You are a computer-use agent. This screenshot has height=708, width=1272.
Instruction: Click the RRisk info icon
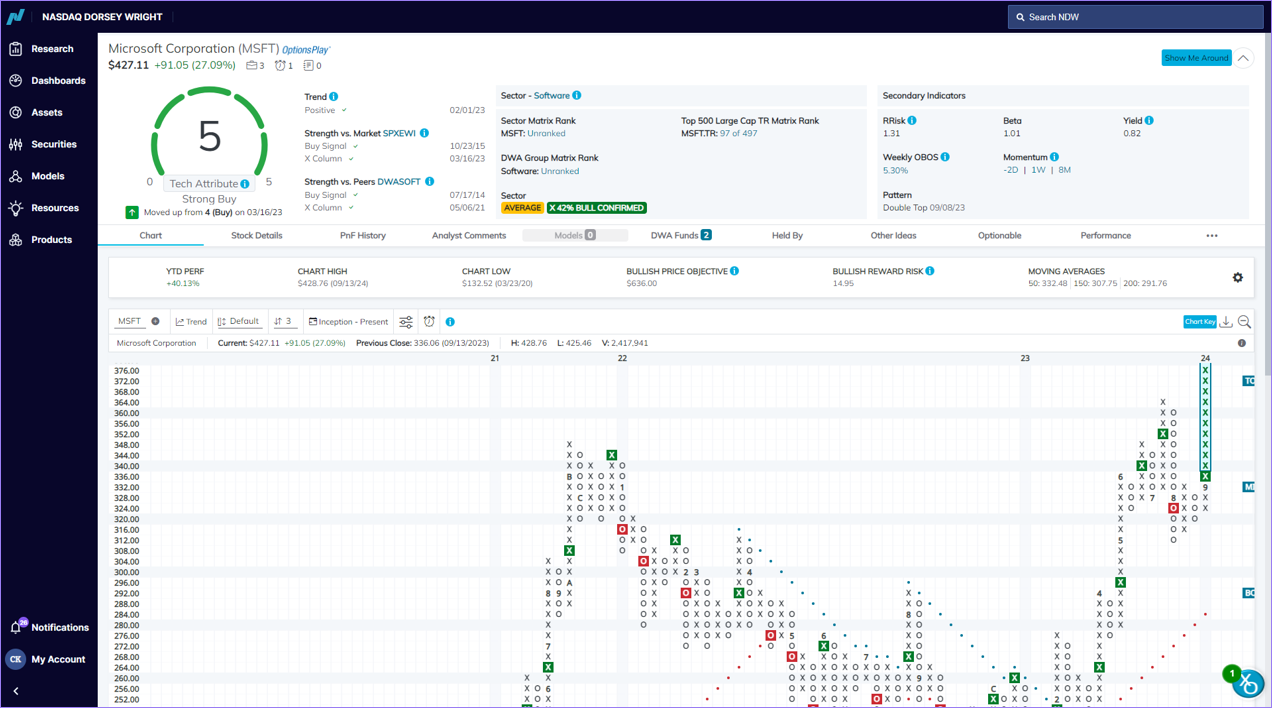click(x=912, y=121)
